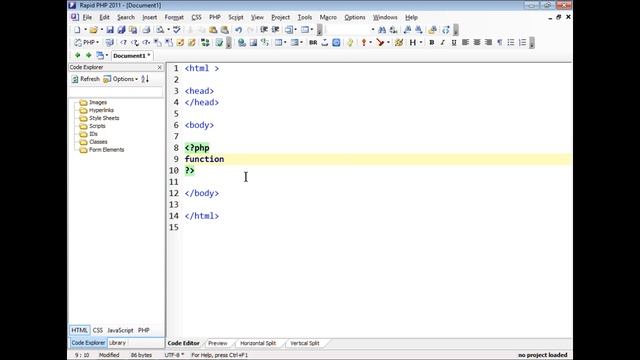Viewport: 640px width, 360px height.
Task: Click the Replace icon beside Find
Action: (x=393, y=30)
